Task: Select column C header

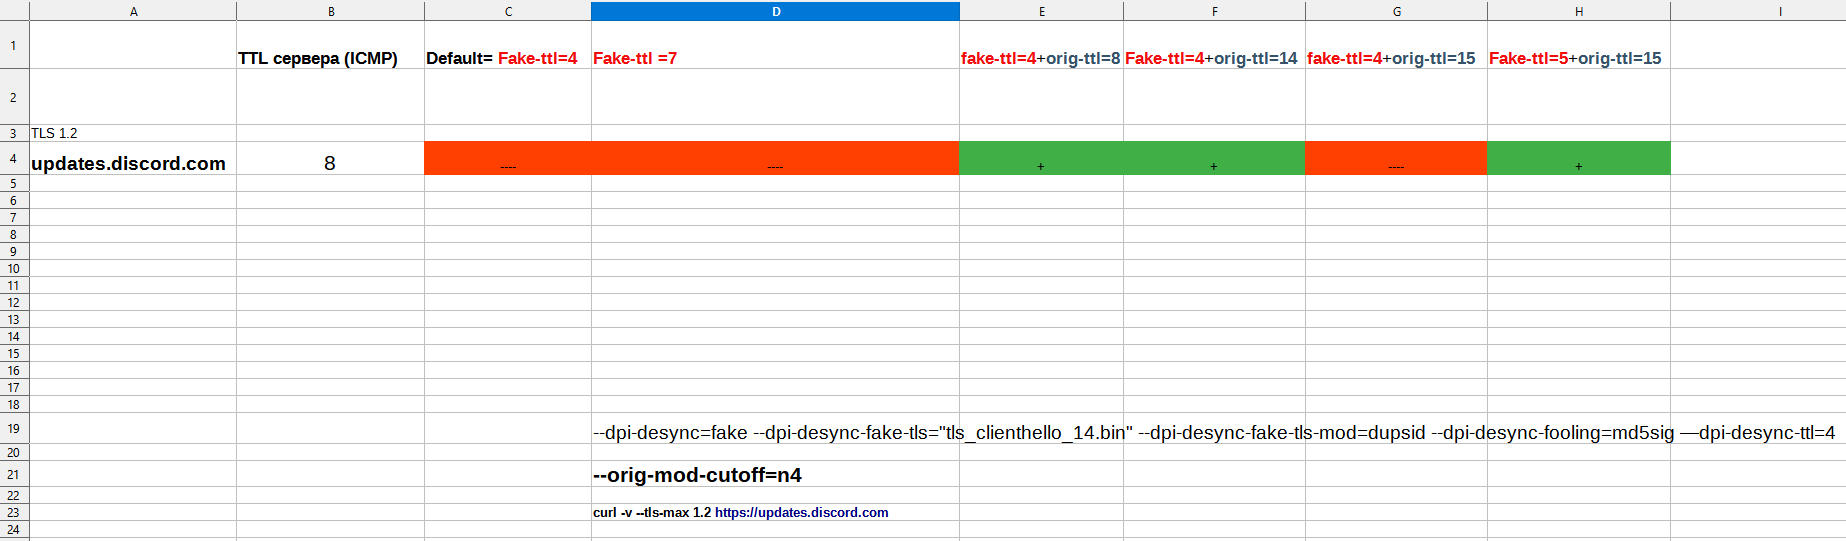Action: coord(508,11)
